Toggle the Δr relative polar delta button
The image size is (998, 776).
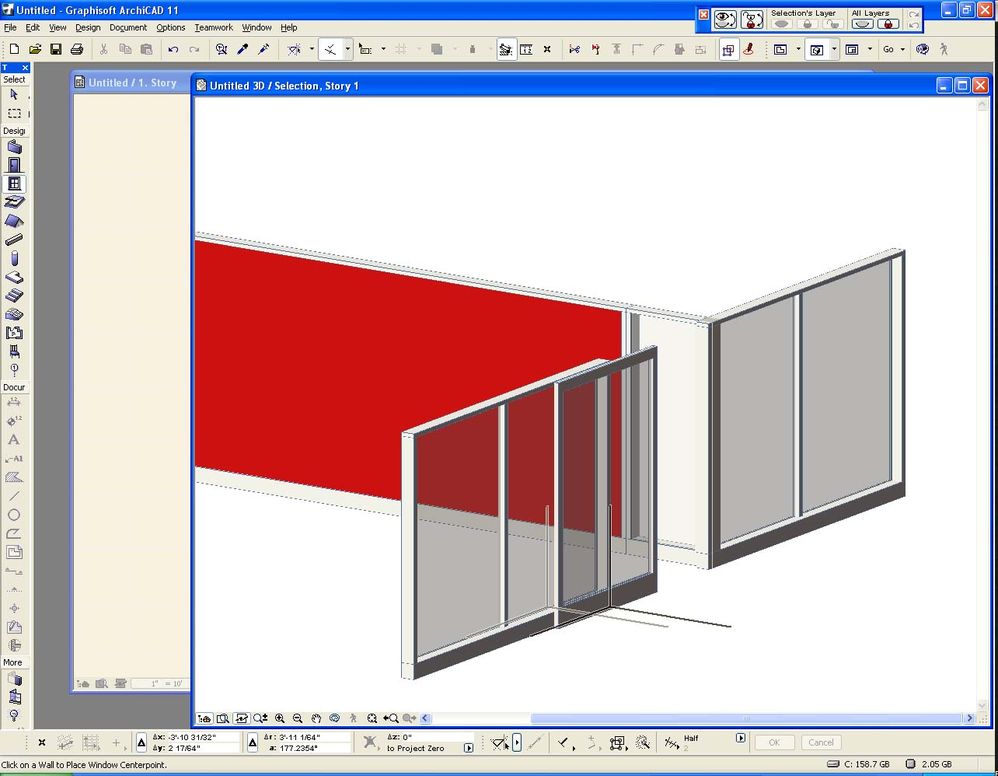click(x=253, y=742)
